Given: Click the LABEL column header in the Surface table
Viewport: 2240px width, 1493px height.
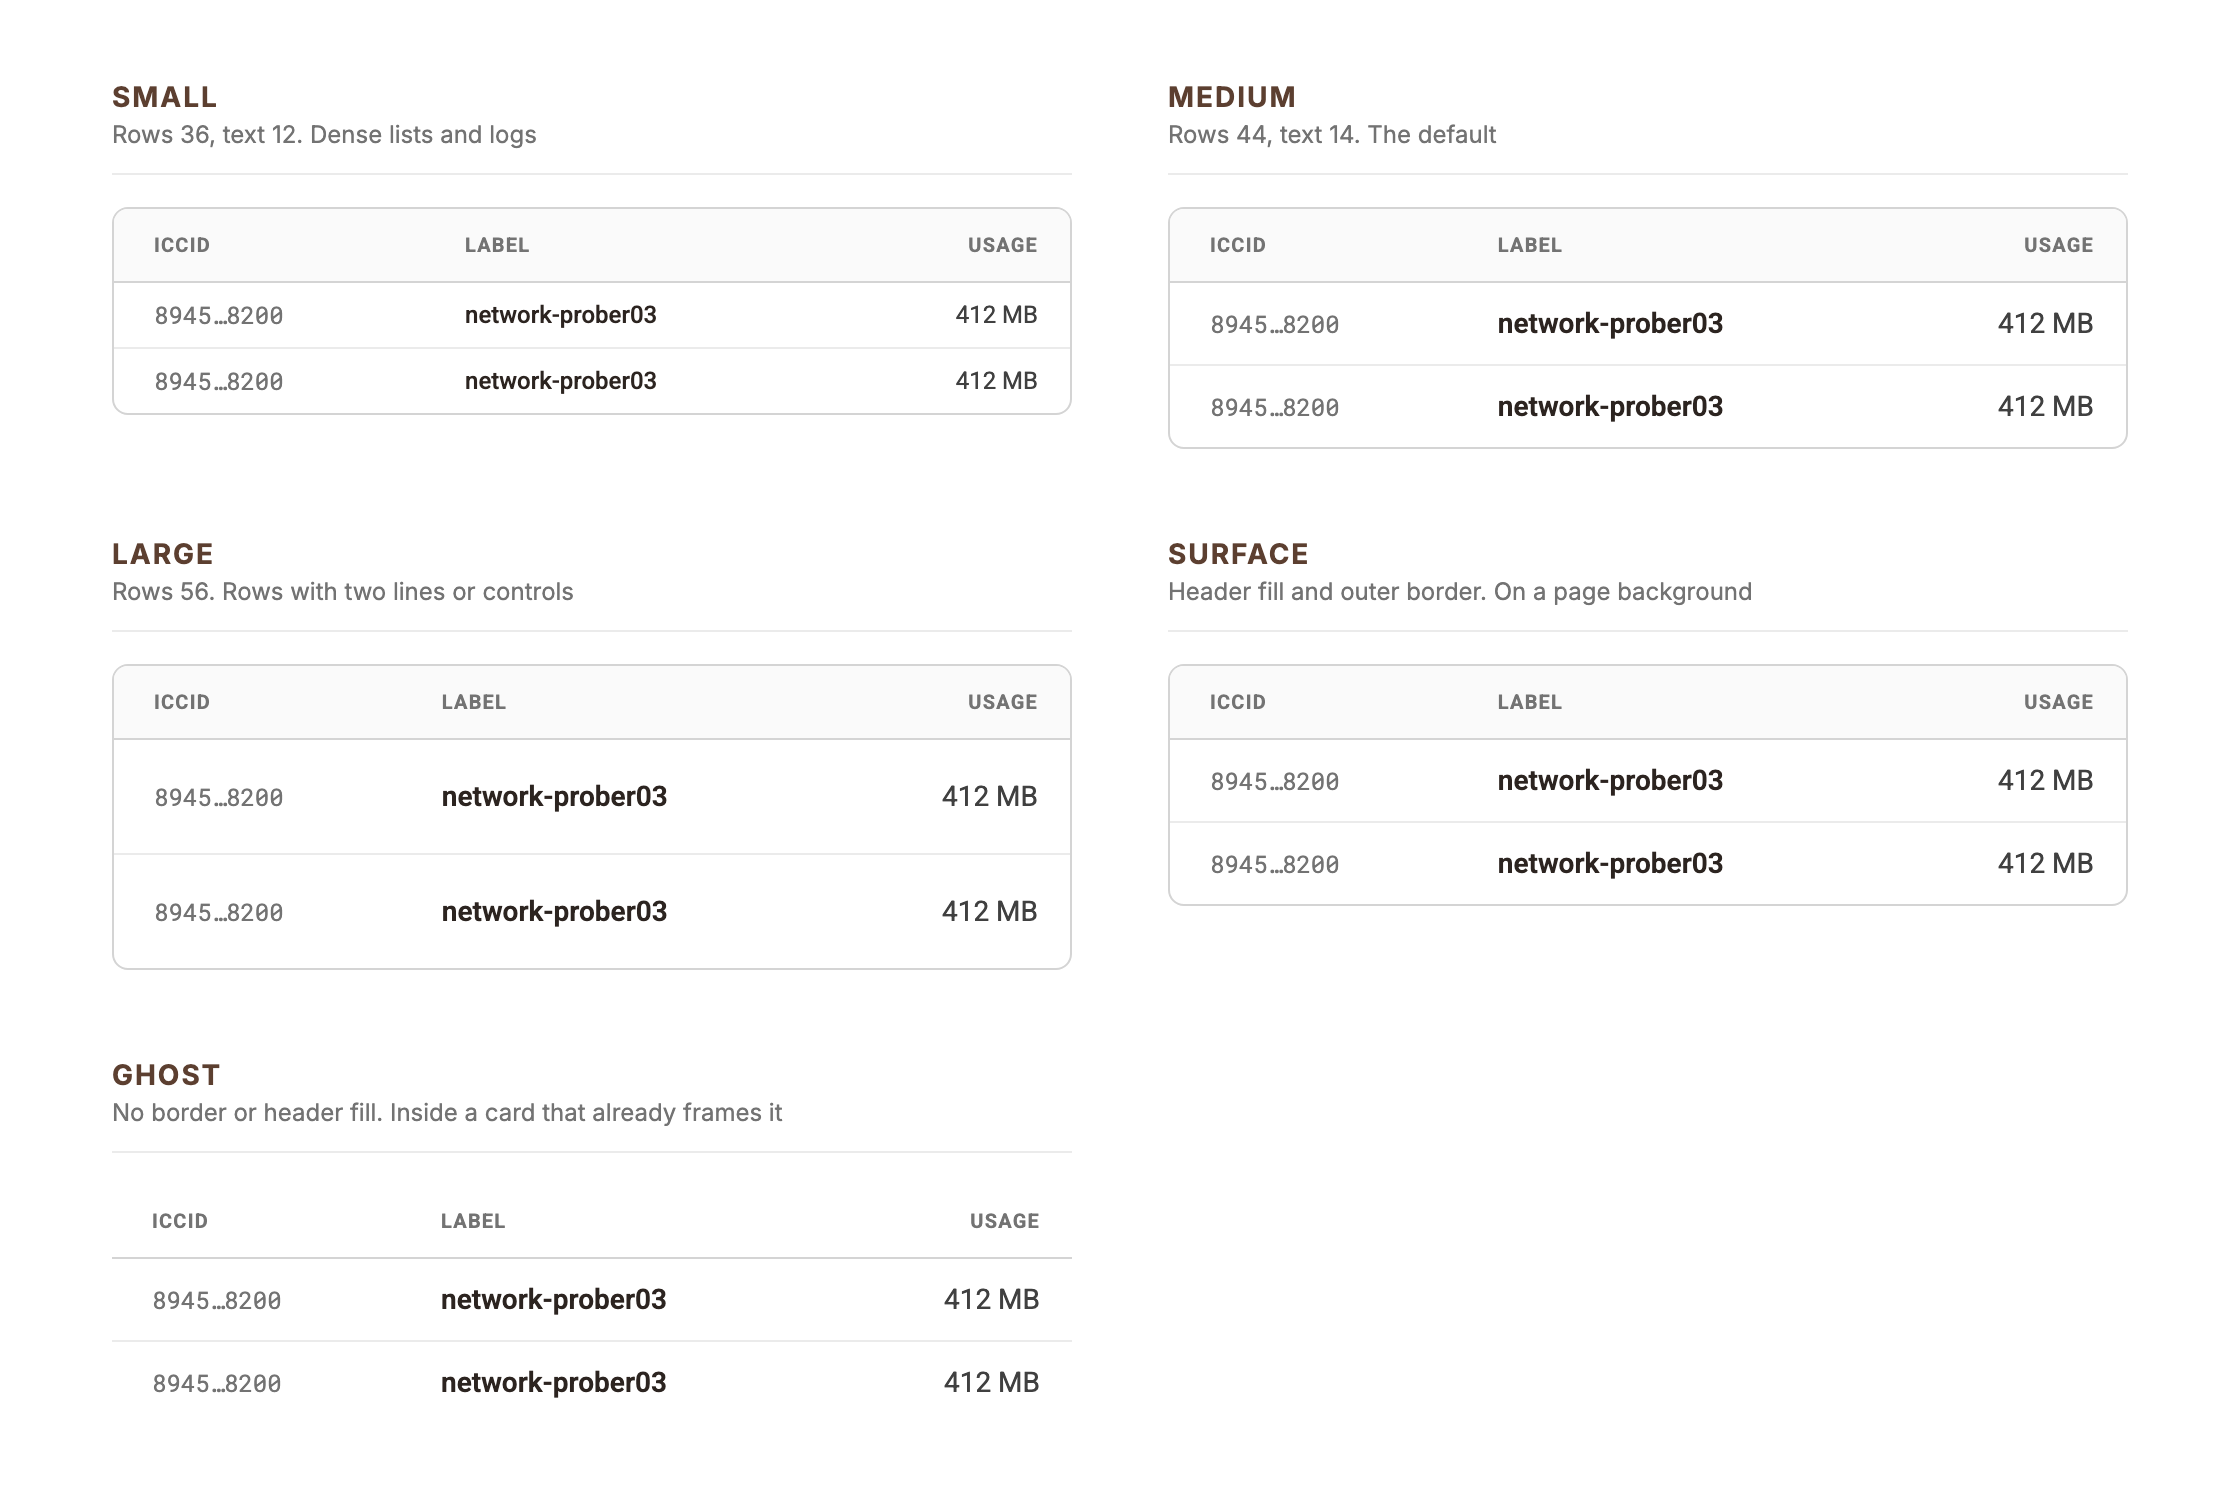Looking at the screenshot, I should pos(1529,702).
